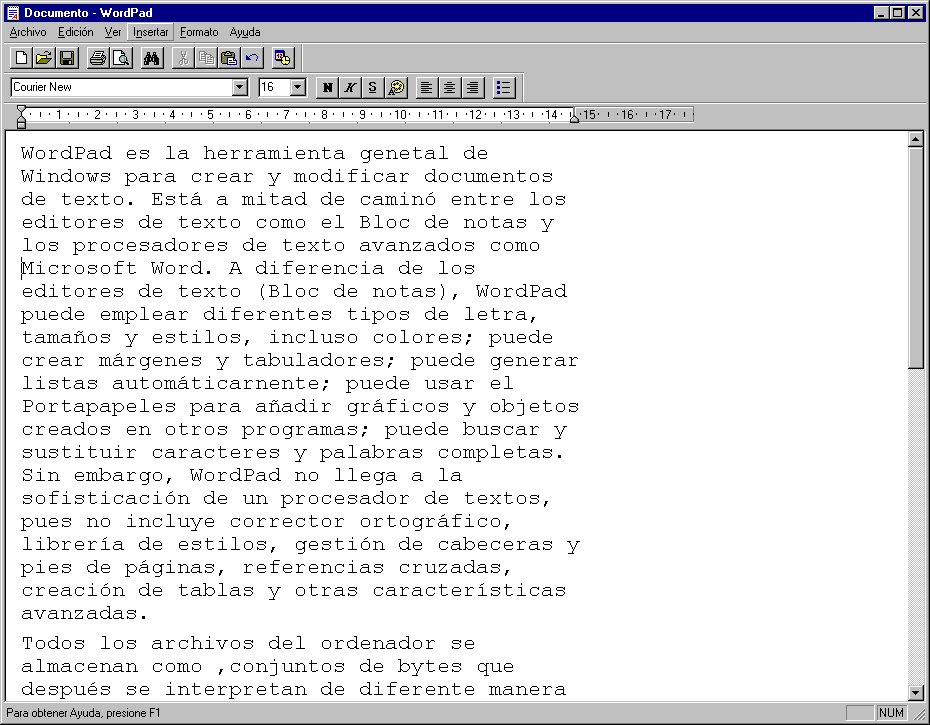Viewport: 930px width, 725px height.
Task: Click the word "avanzadas." ending the first paragraph
Action: (x=84, y=613)
